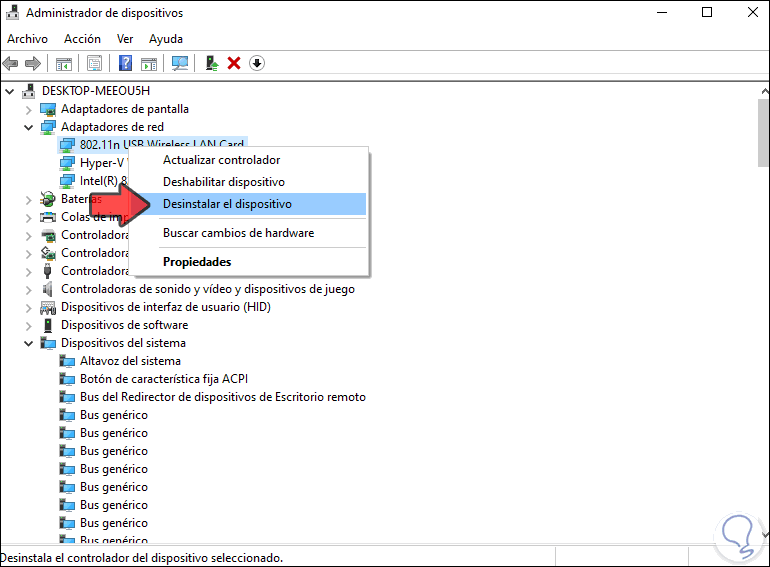770x567 pixels.
Task: Expand Adaptadores de pantalla node
Action: 28,109
